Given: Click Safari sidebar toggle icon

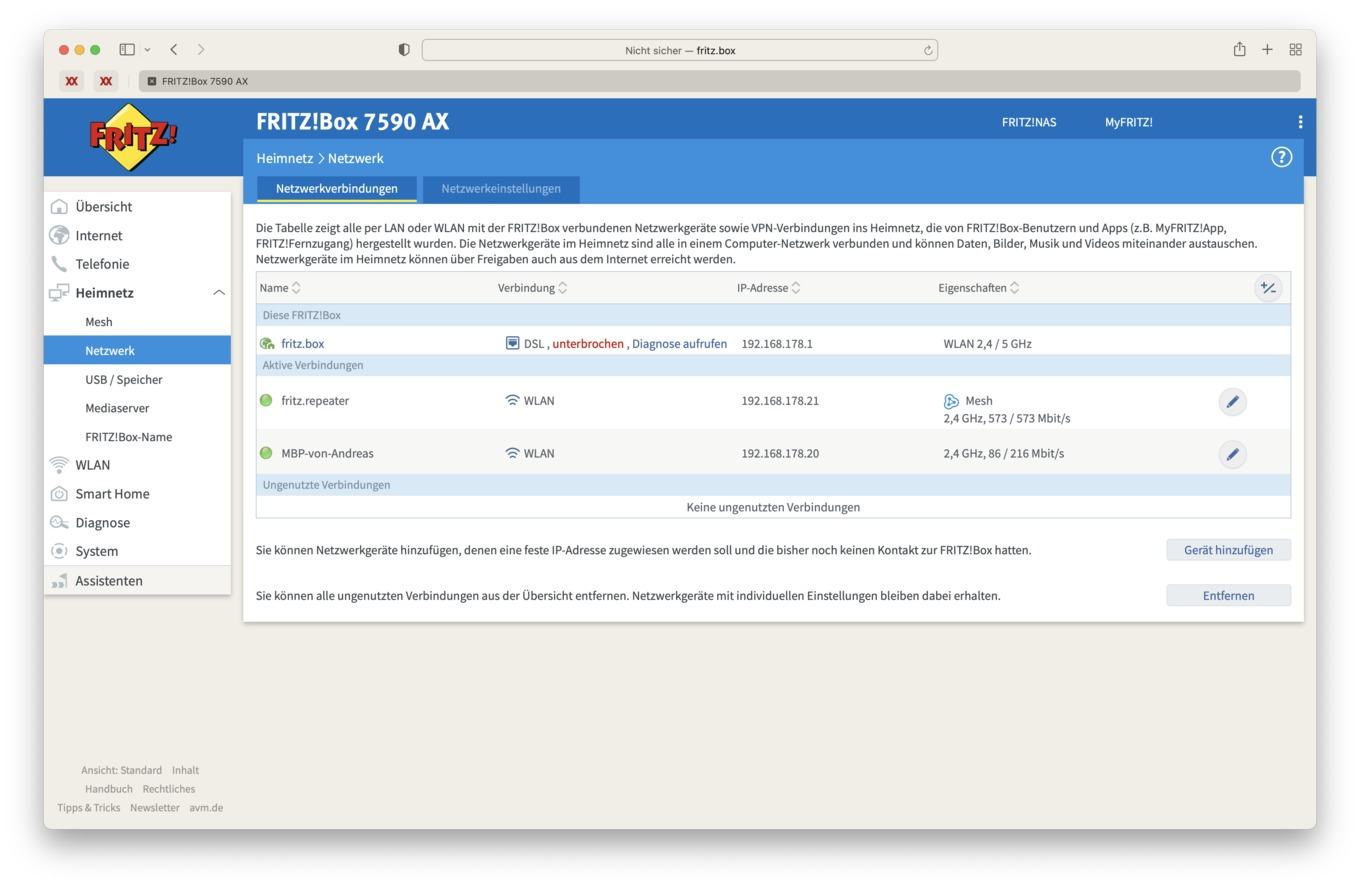Looking at the screenshot, I should [127, 49].
